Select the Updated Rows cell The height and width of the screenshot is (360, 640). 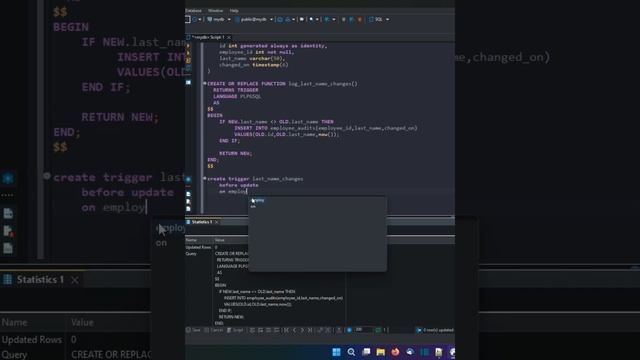click(198, 247)
